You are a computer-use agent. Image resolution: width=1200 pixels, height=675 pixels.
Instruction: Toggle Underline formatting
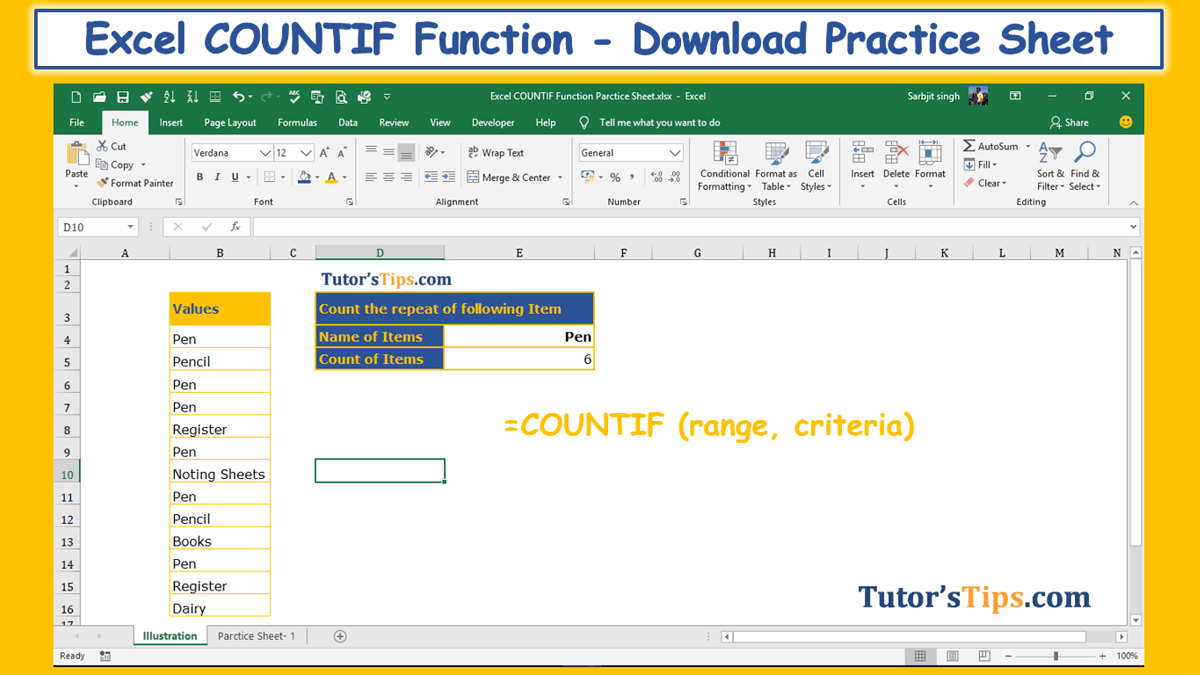click(x=235, y=177)
